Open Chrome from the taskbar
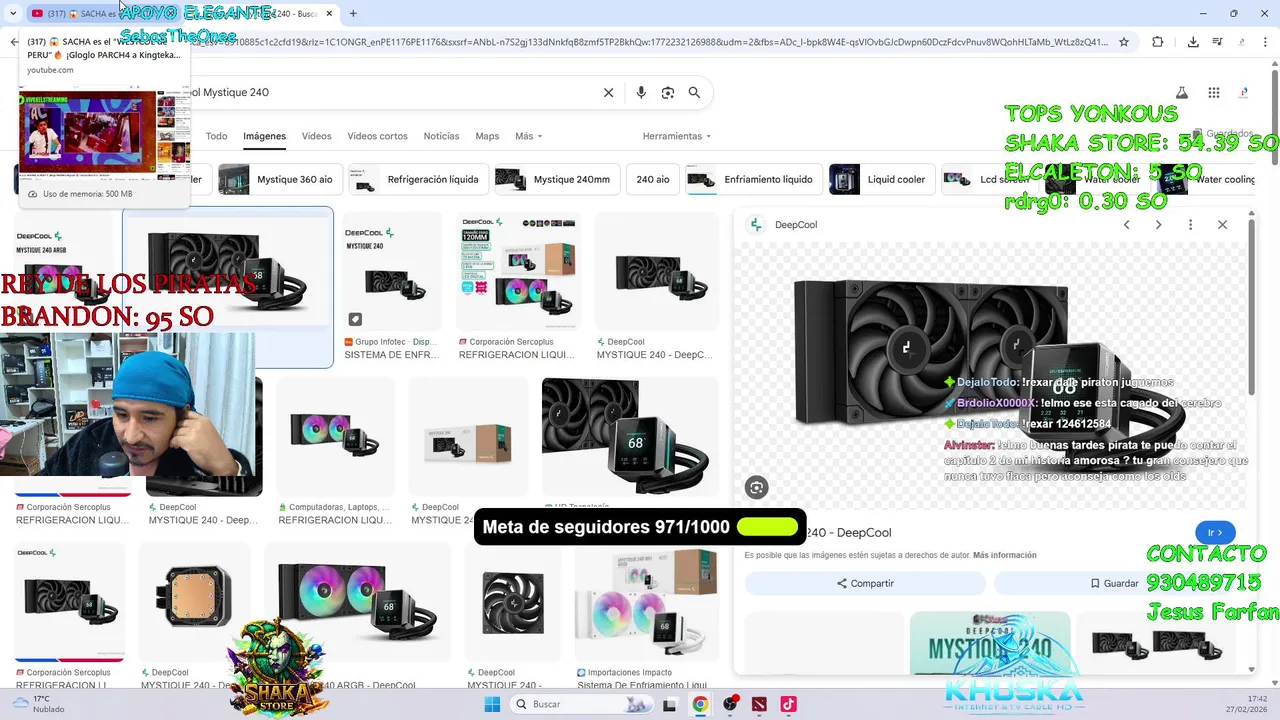This screenshot has height=720, width=1280. 700,704
